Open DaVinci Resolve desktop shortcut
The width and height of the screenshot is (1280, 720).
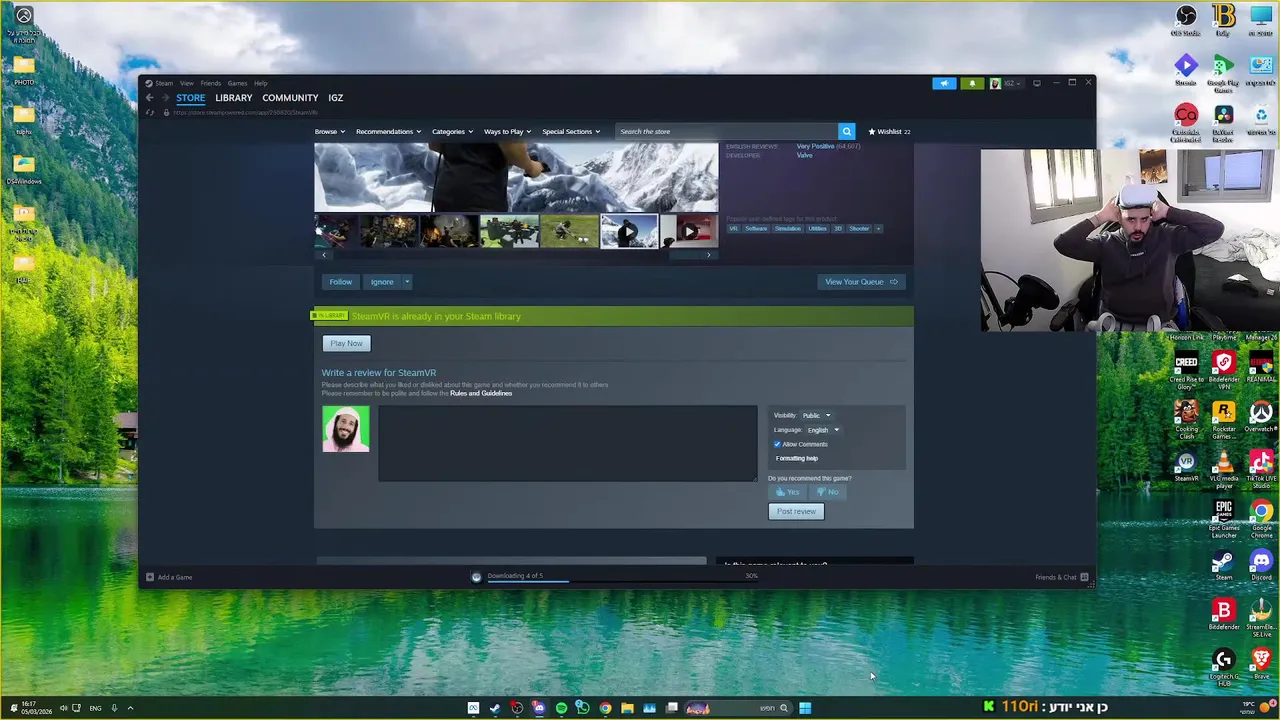[x=1223, y=121]
